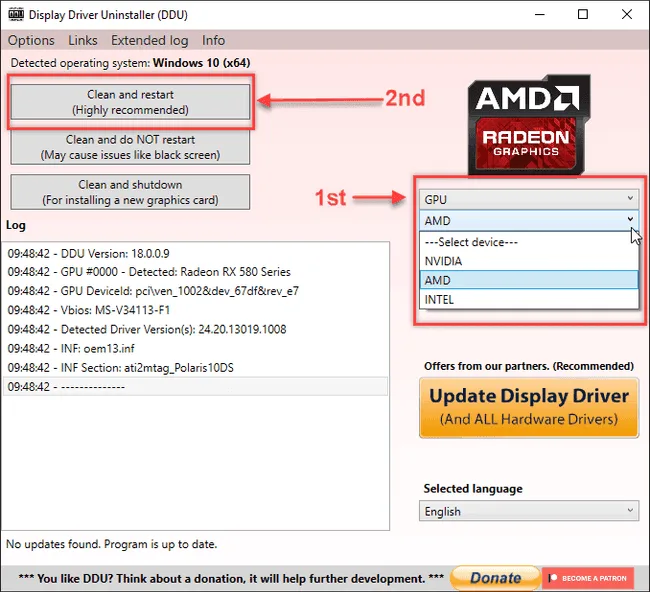Open the Options menu
The width and height of the screenshot is (650, 592).
(x=31, y=40)
